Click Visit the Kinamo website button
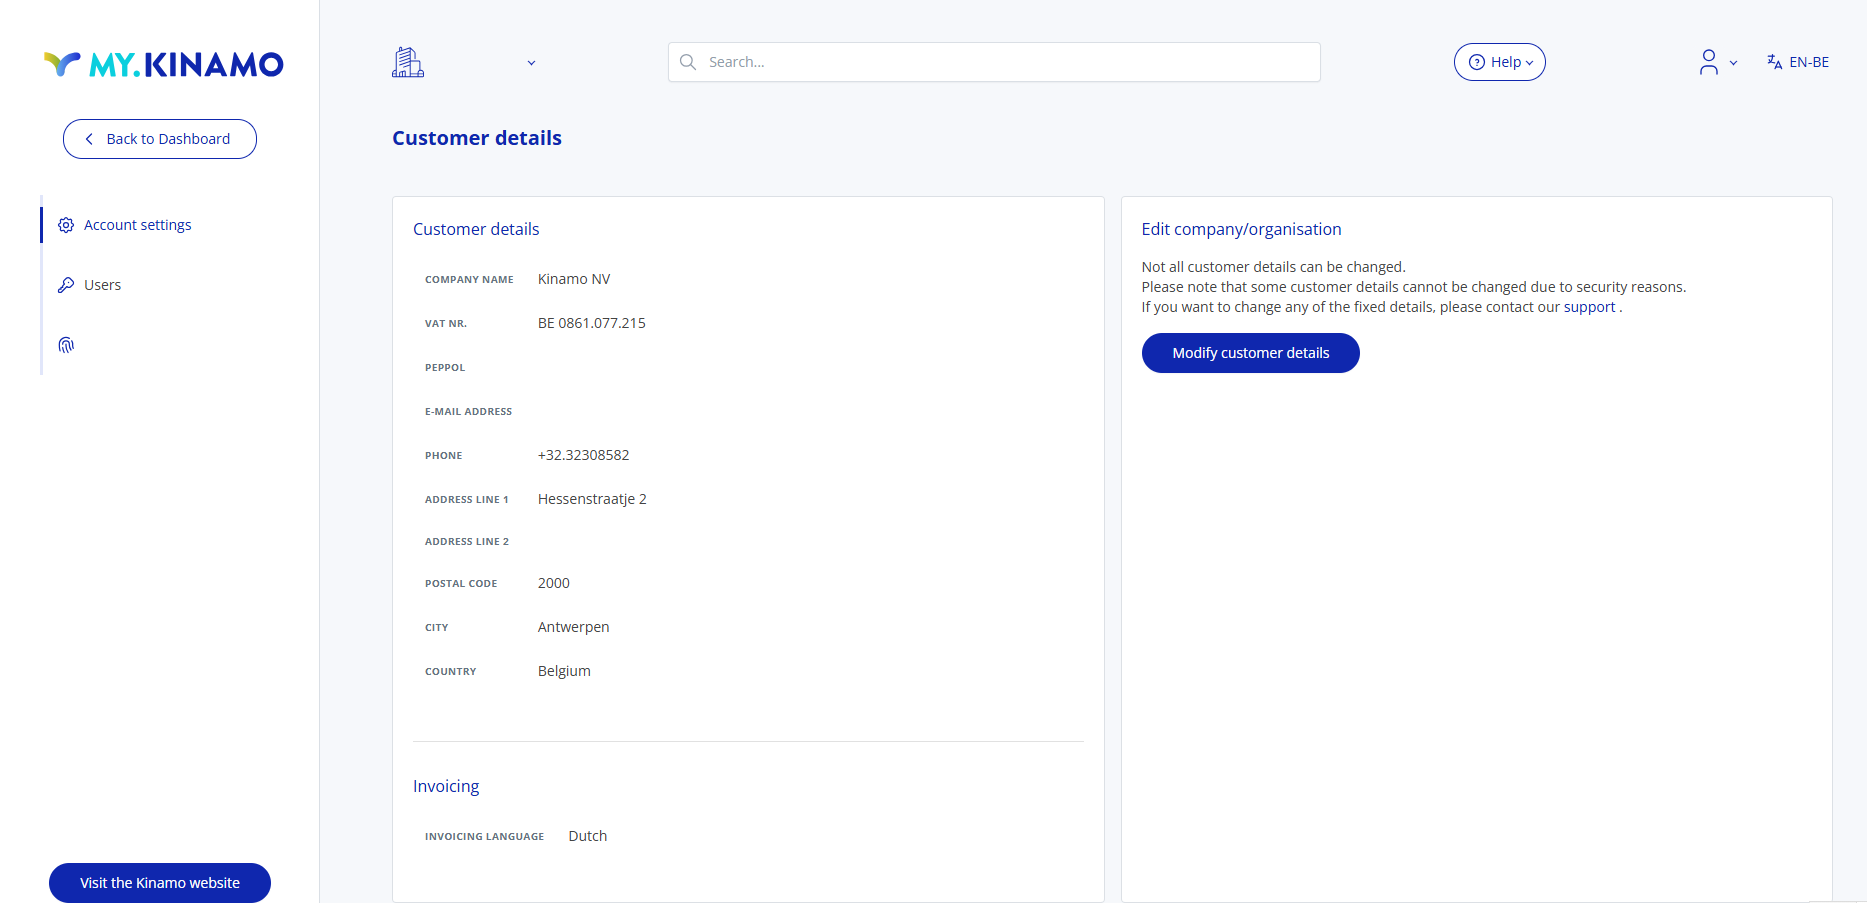 click(x=160, y=883)
